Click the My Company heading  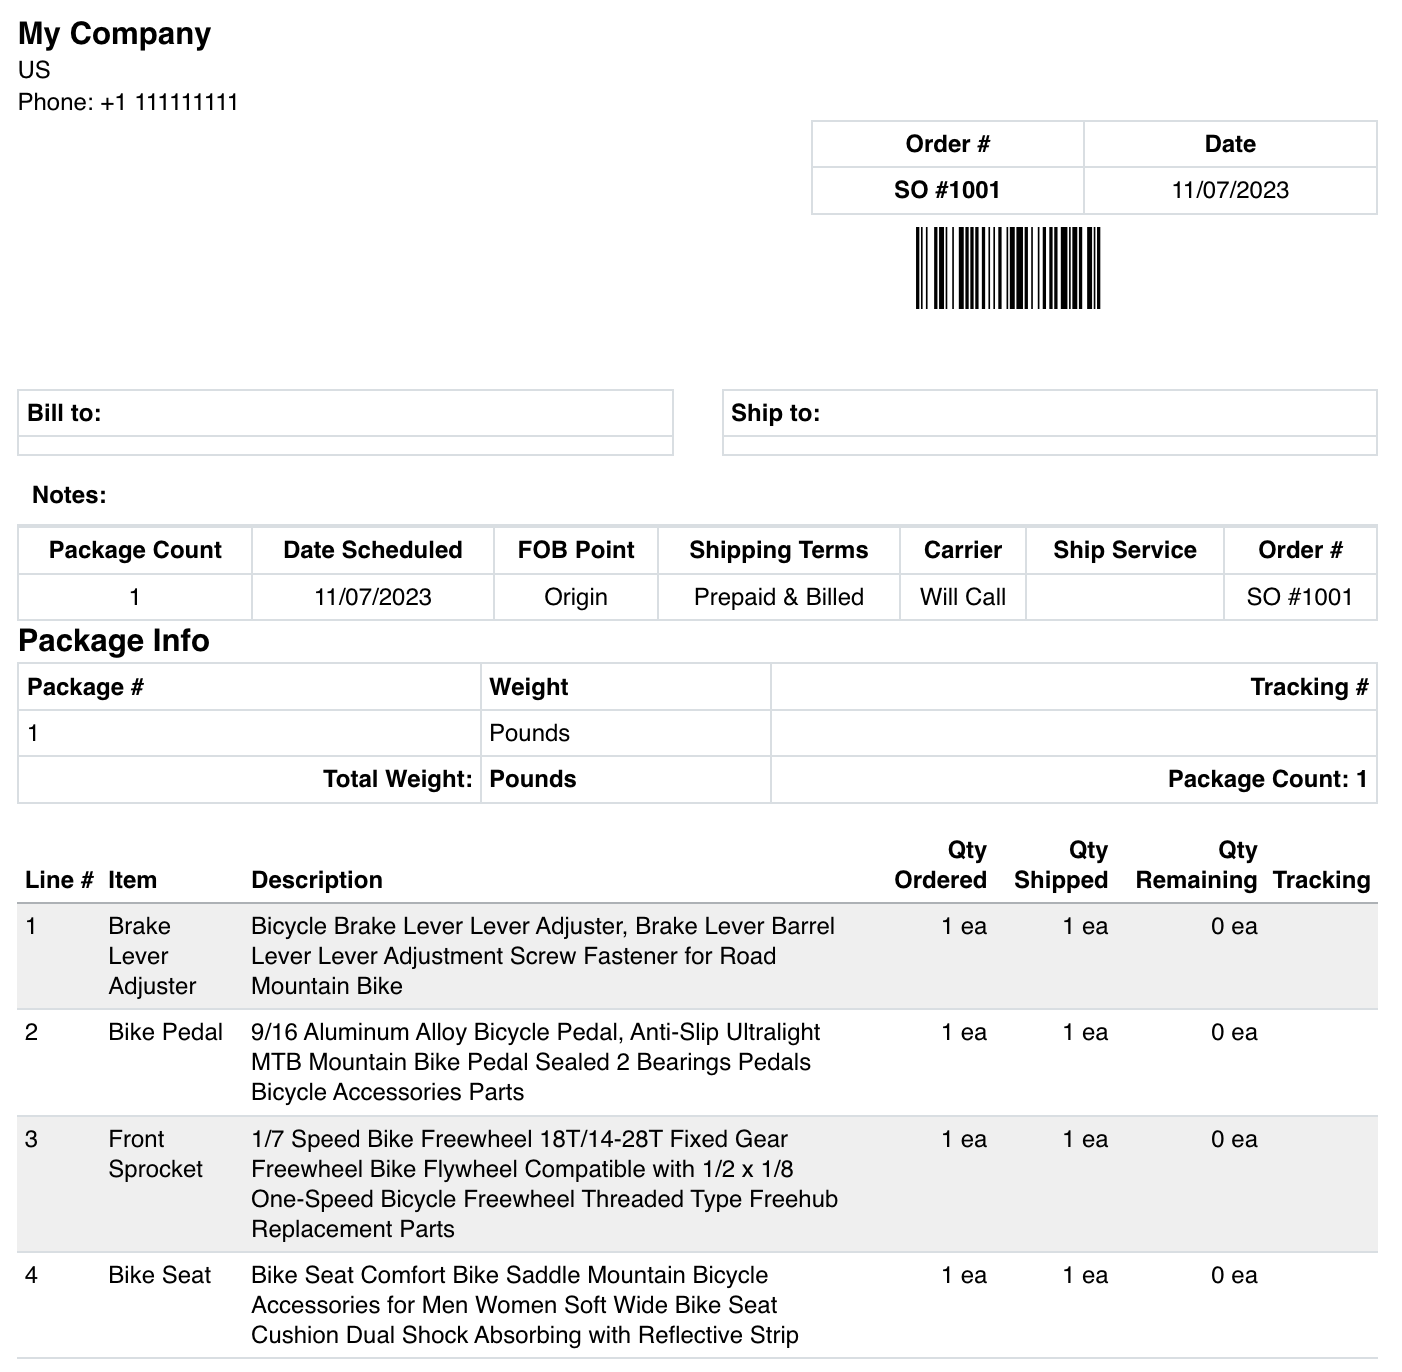115,34
